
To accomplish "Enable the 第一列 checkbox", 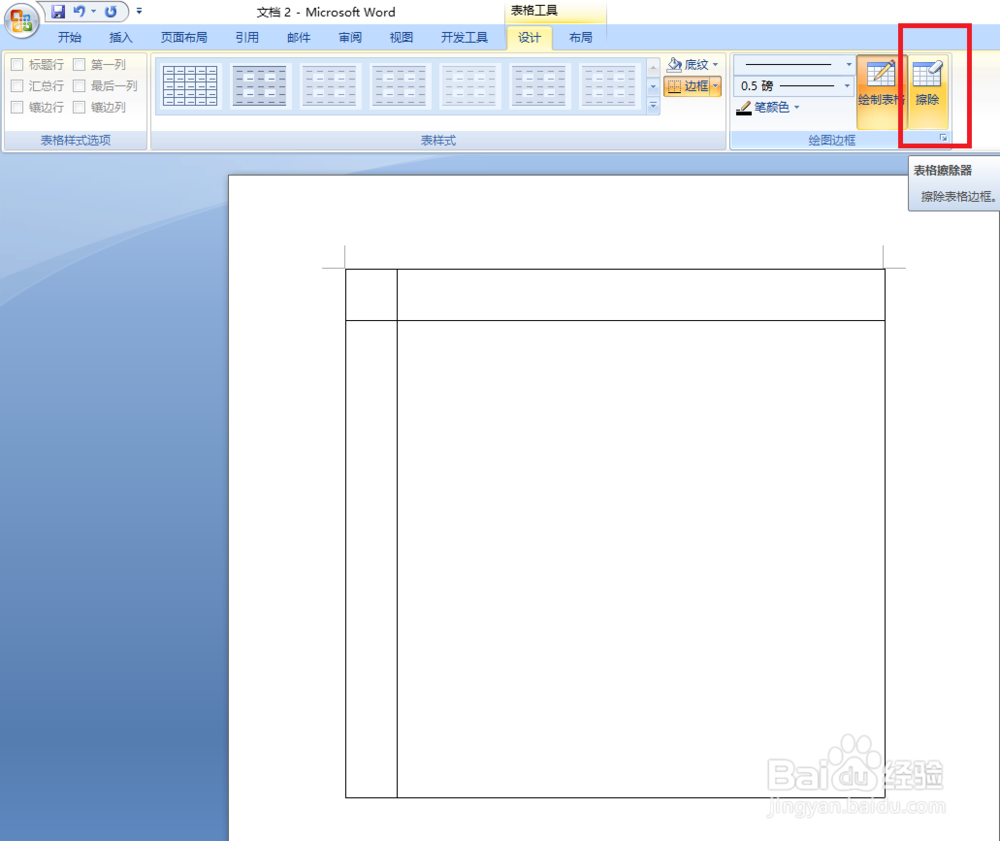I will (79, 64).
